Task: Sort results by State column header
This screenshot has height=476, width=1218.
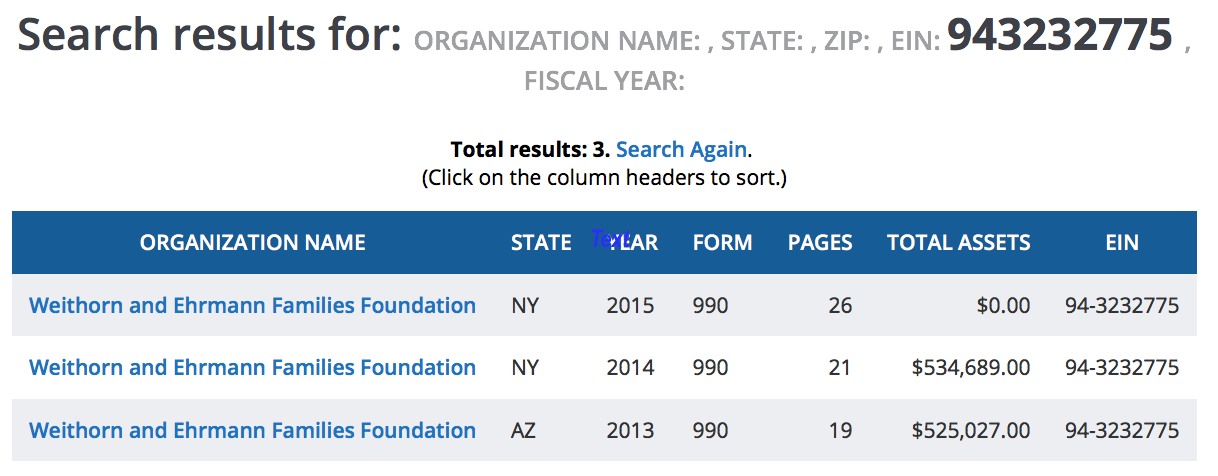Action: pos(541,243)
